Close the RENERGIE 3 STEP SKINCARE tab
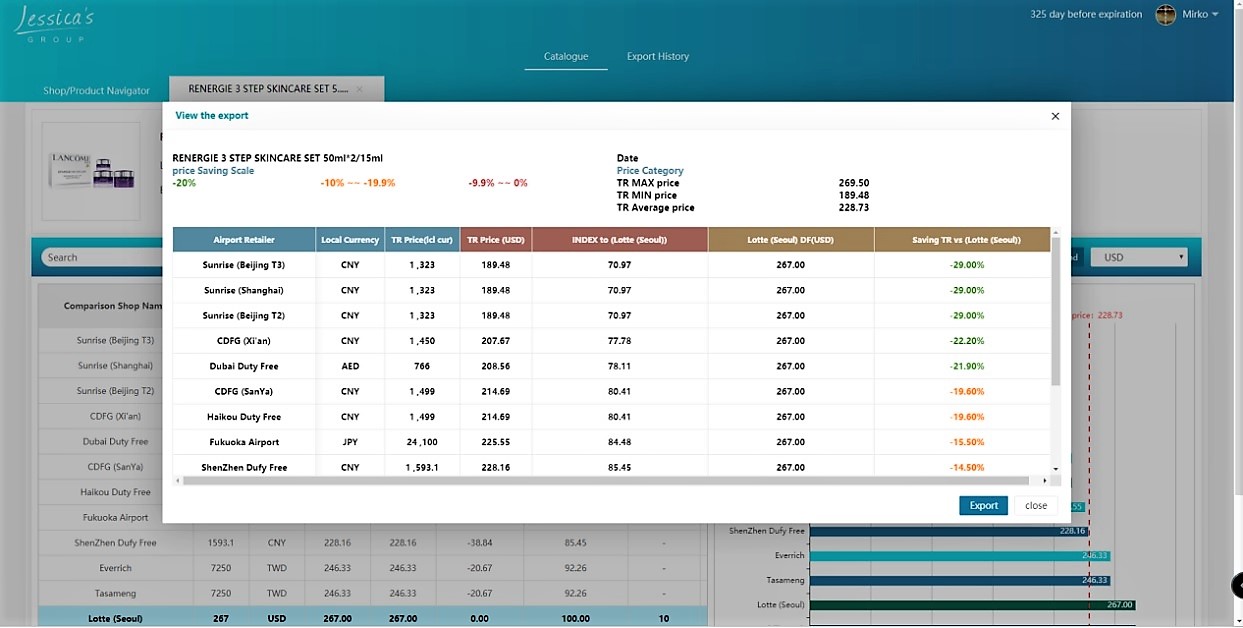The height and width of the screenshot is (628, 1243). (360, 89)
